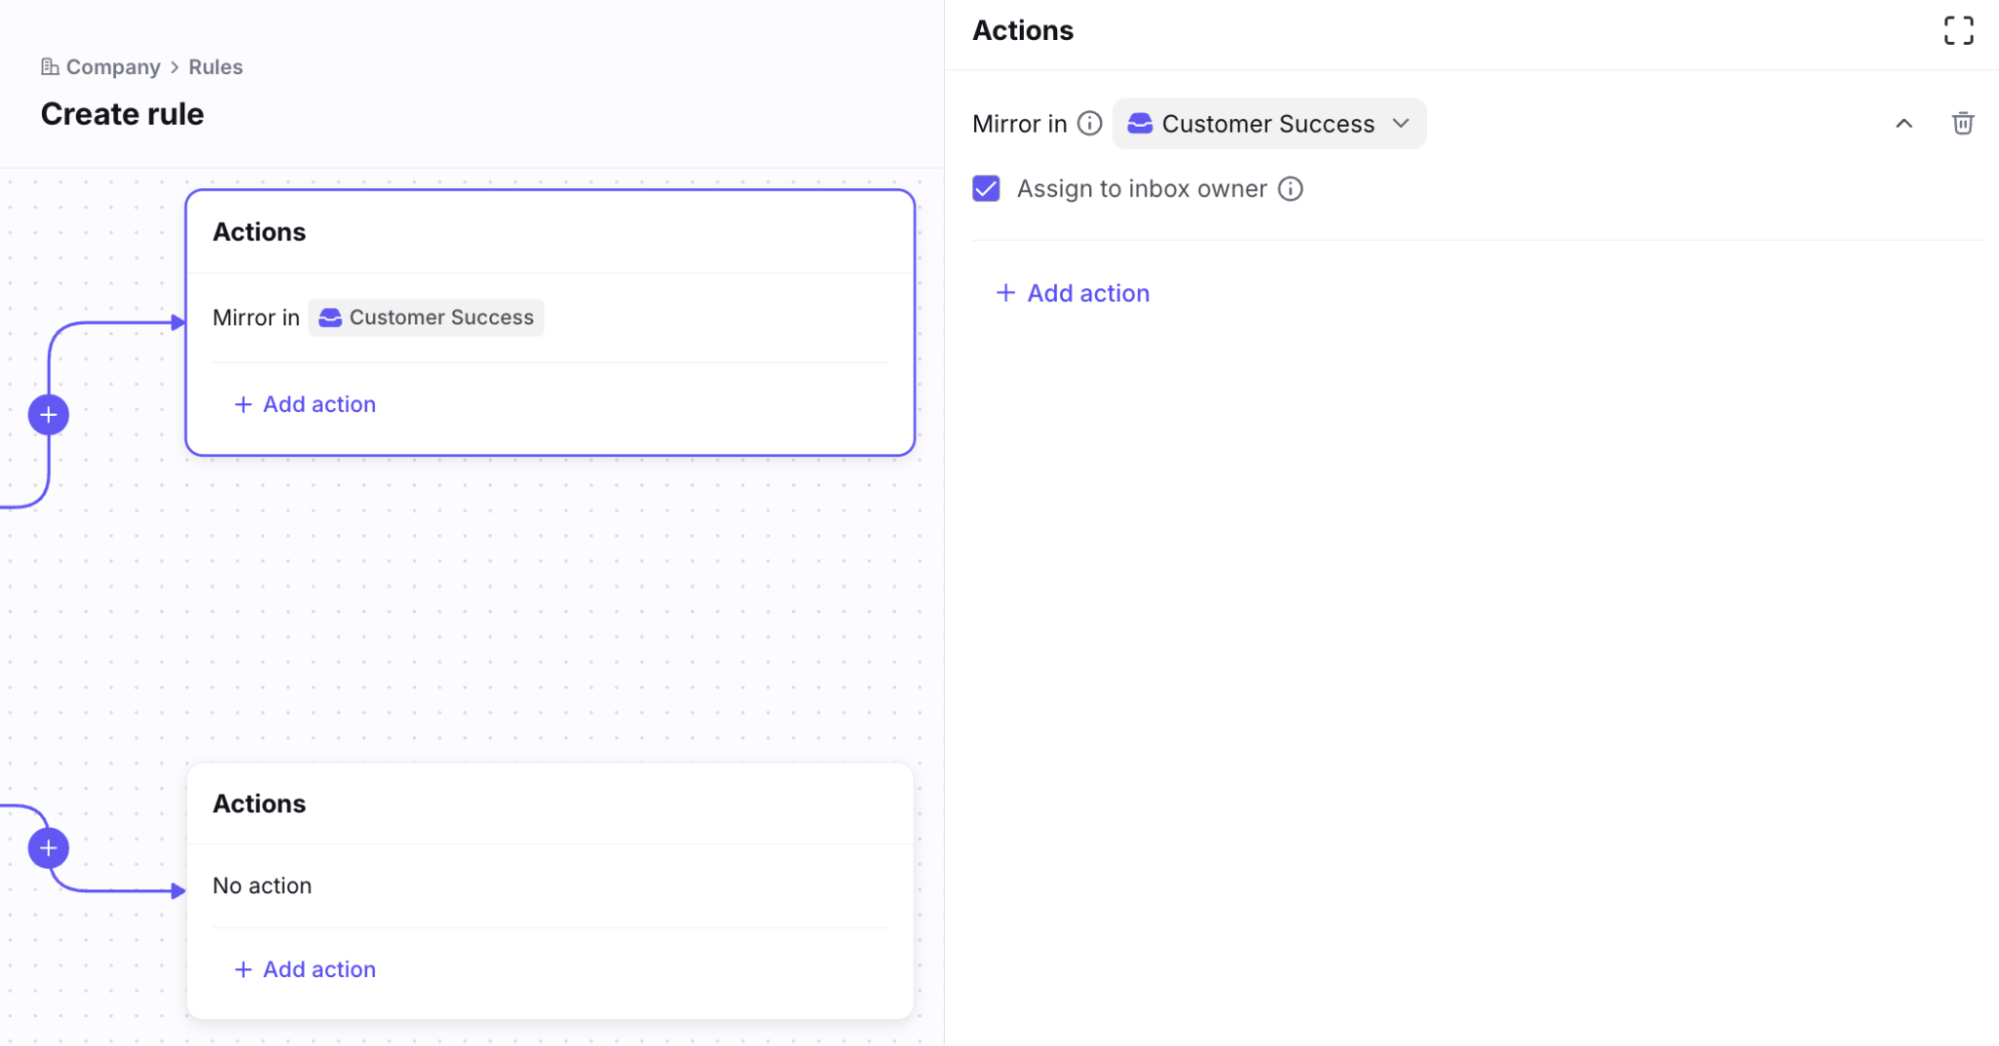
Task: Uncheck the Assign to inbox owner checkbox
Action: tap(986, 189)
